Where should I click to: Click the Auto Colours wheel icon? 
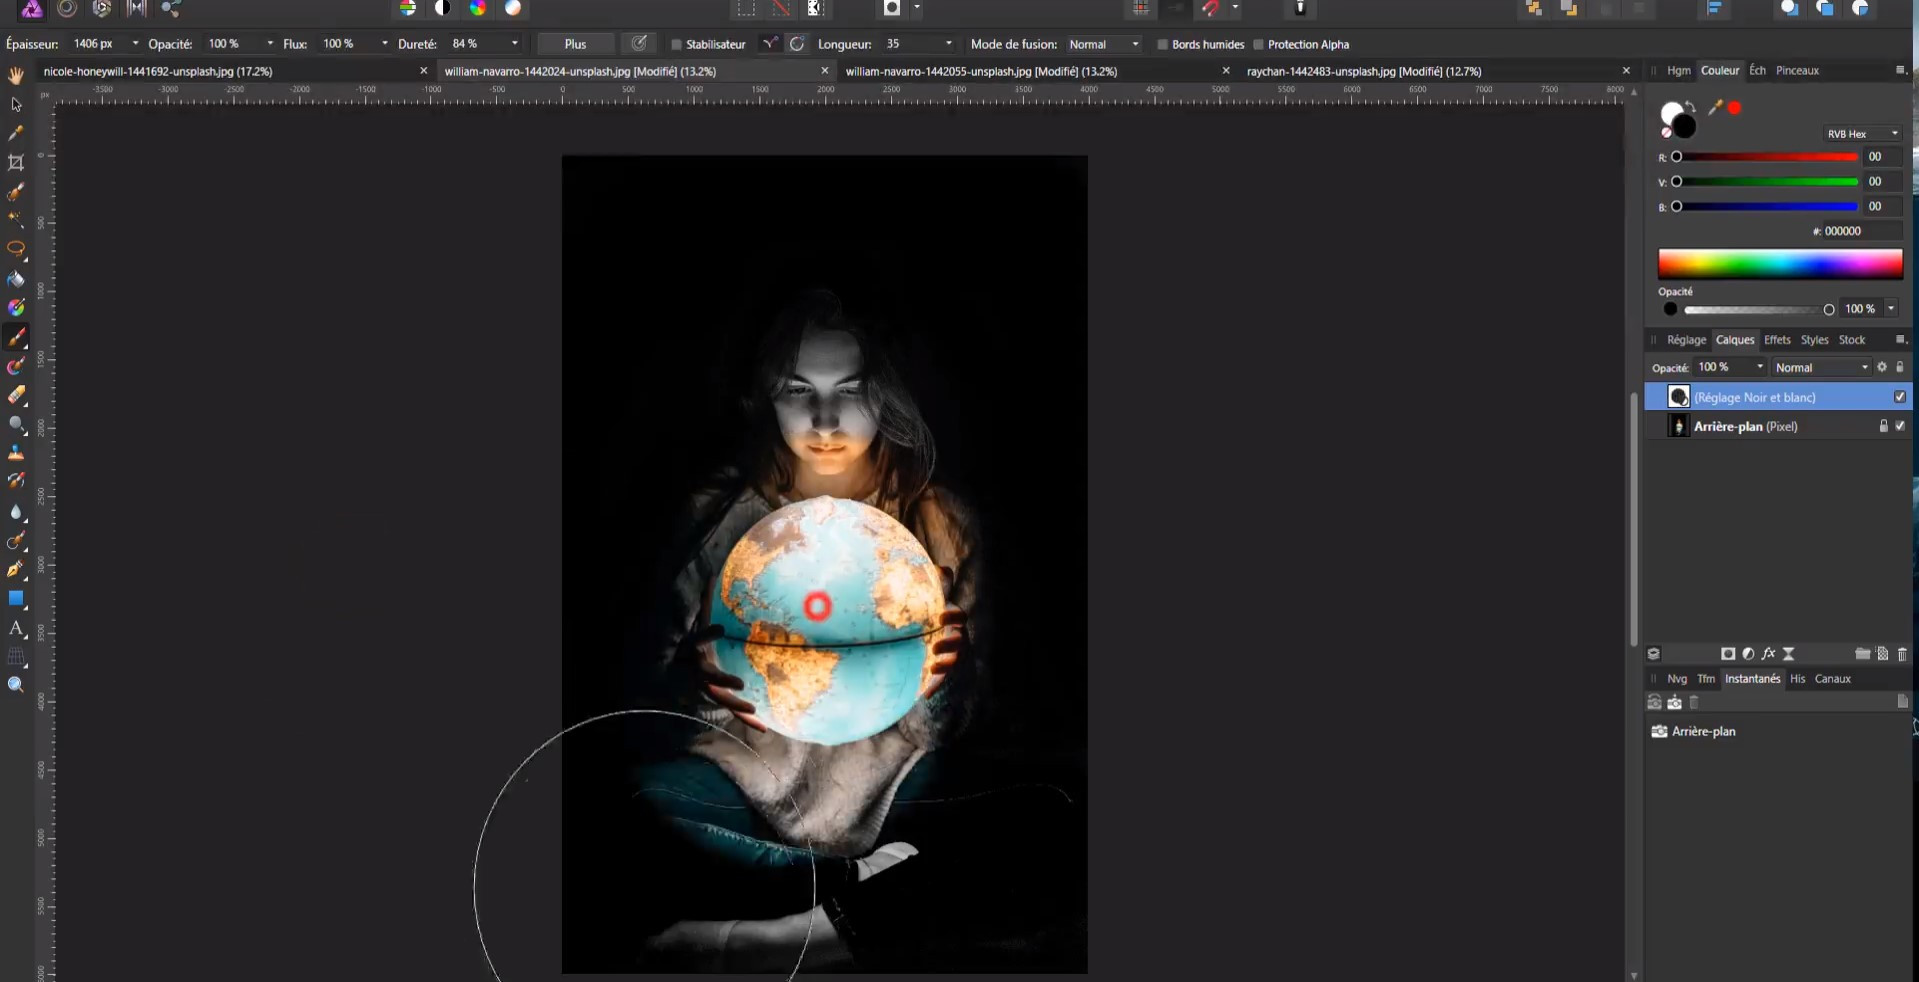coord(478,8)
